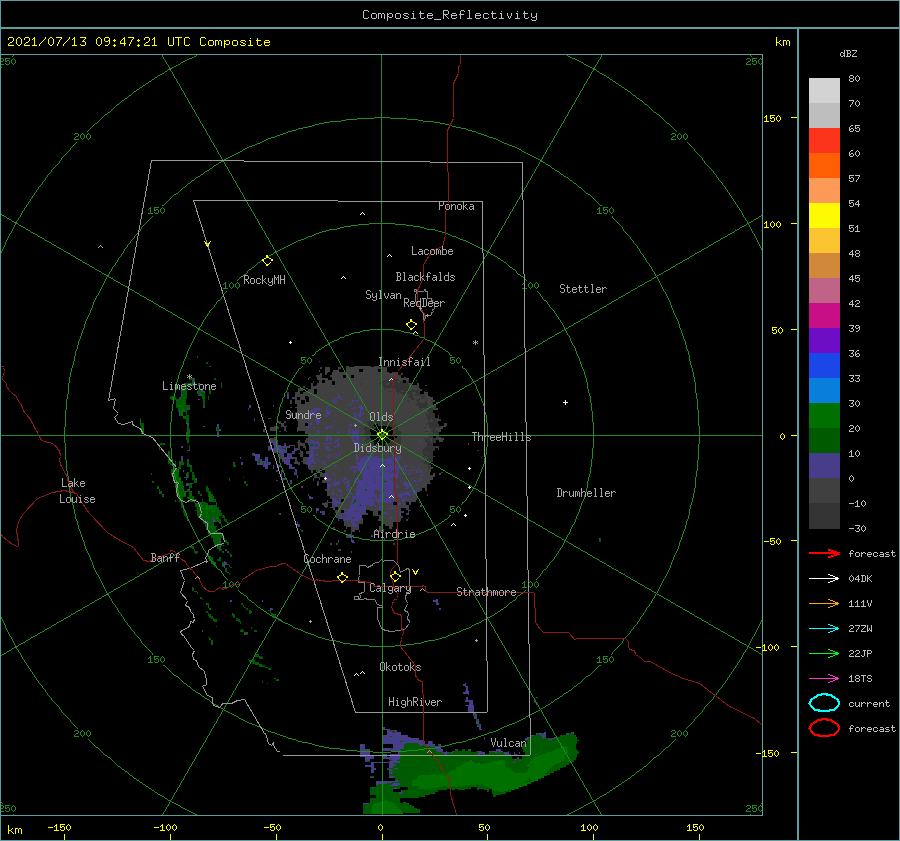
Task: Select the 60 dBZ orange swatch
Action: click(824, 165)
